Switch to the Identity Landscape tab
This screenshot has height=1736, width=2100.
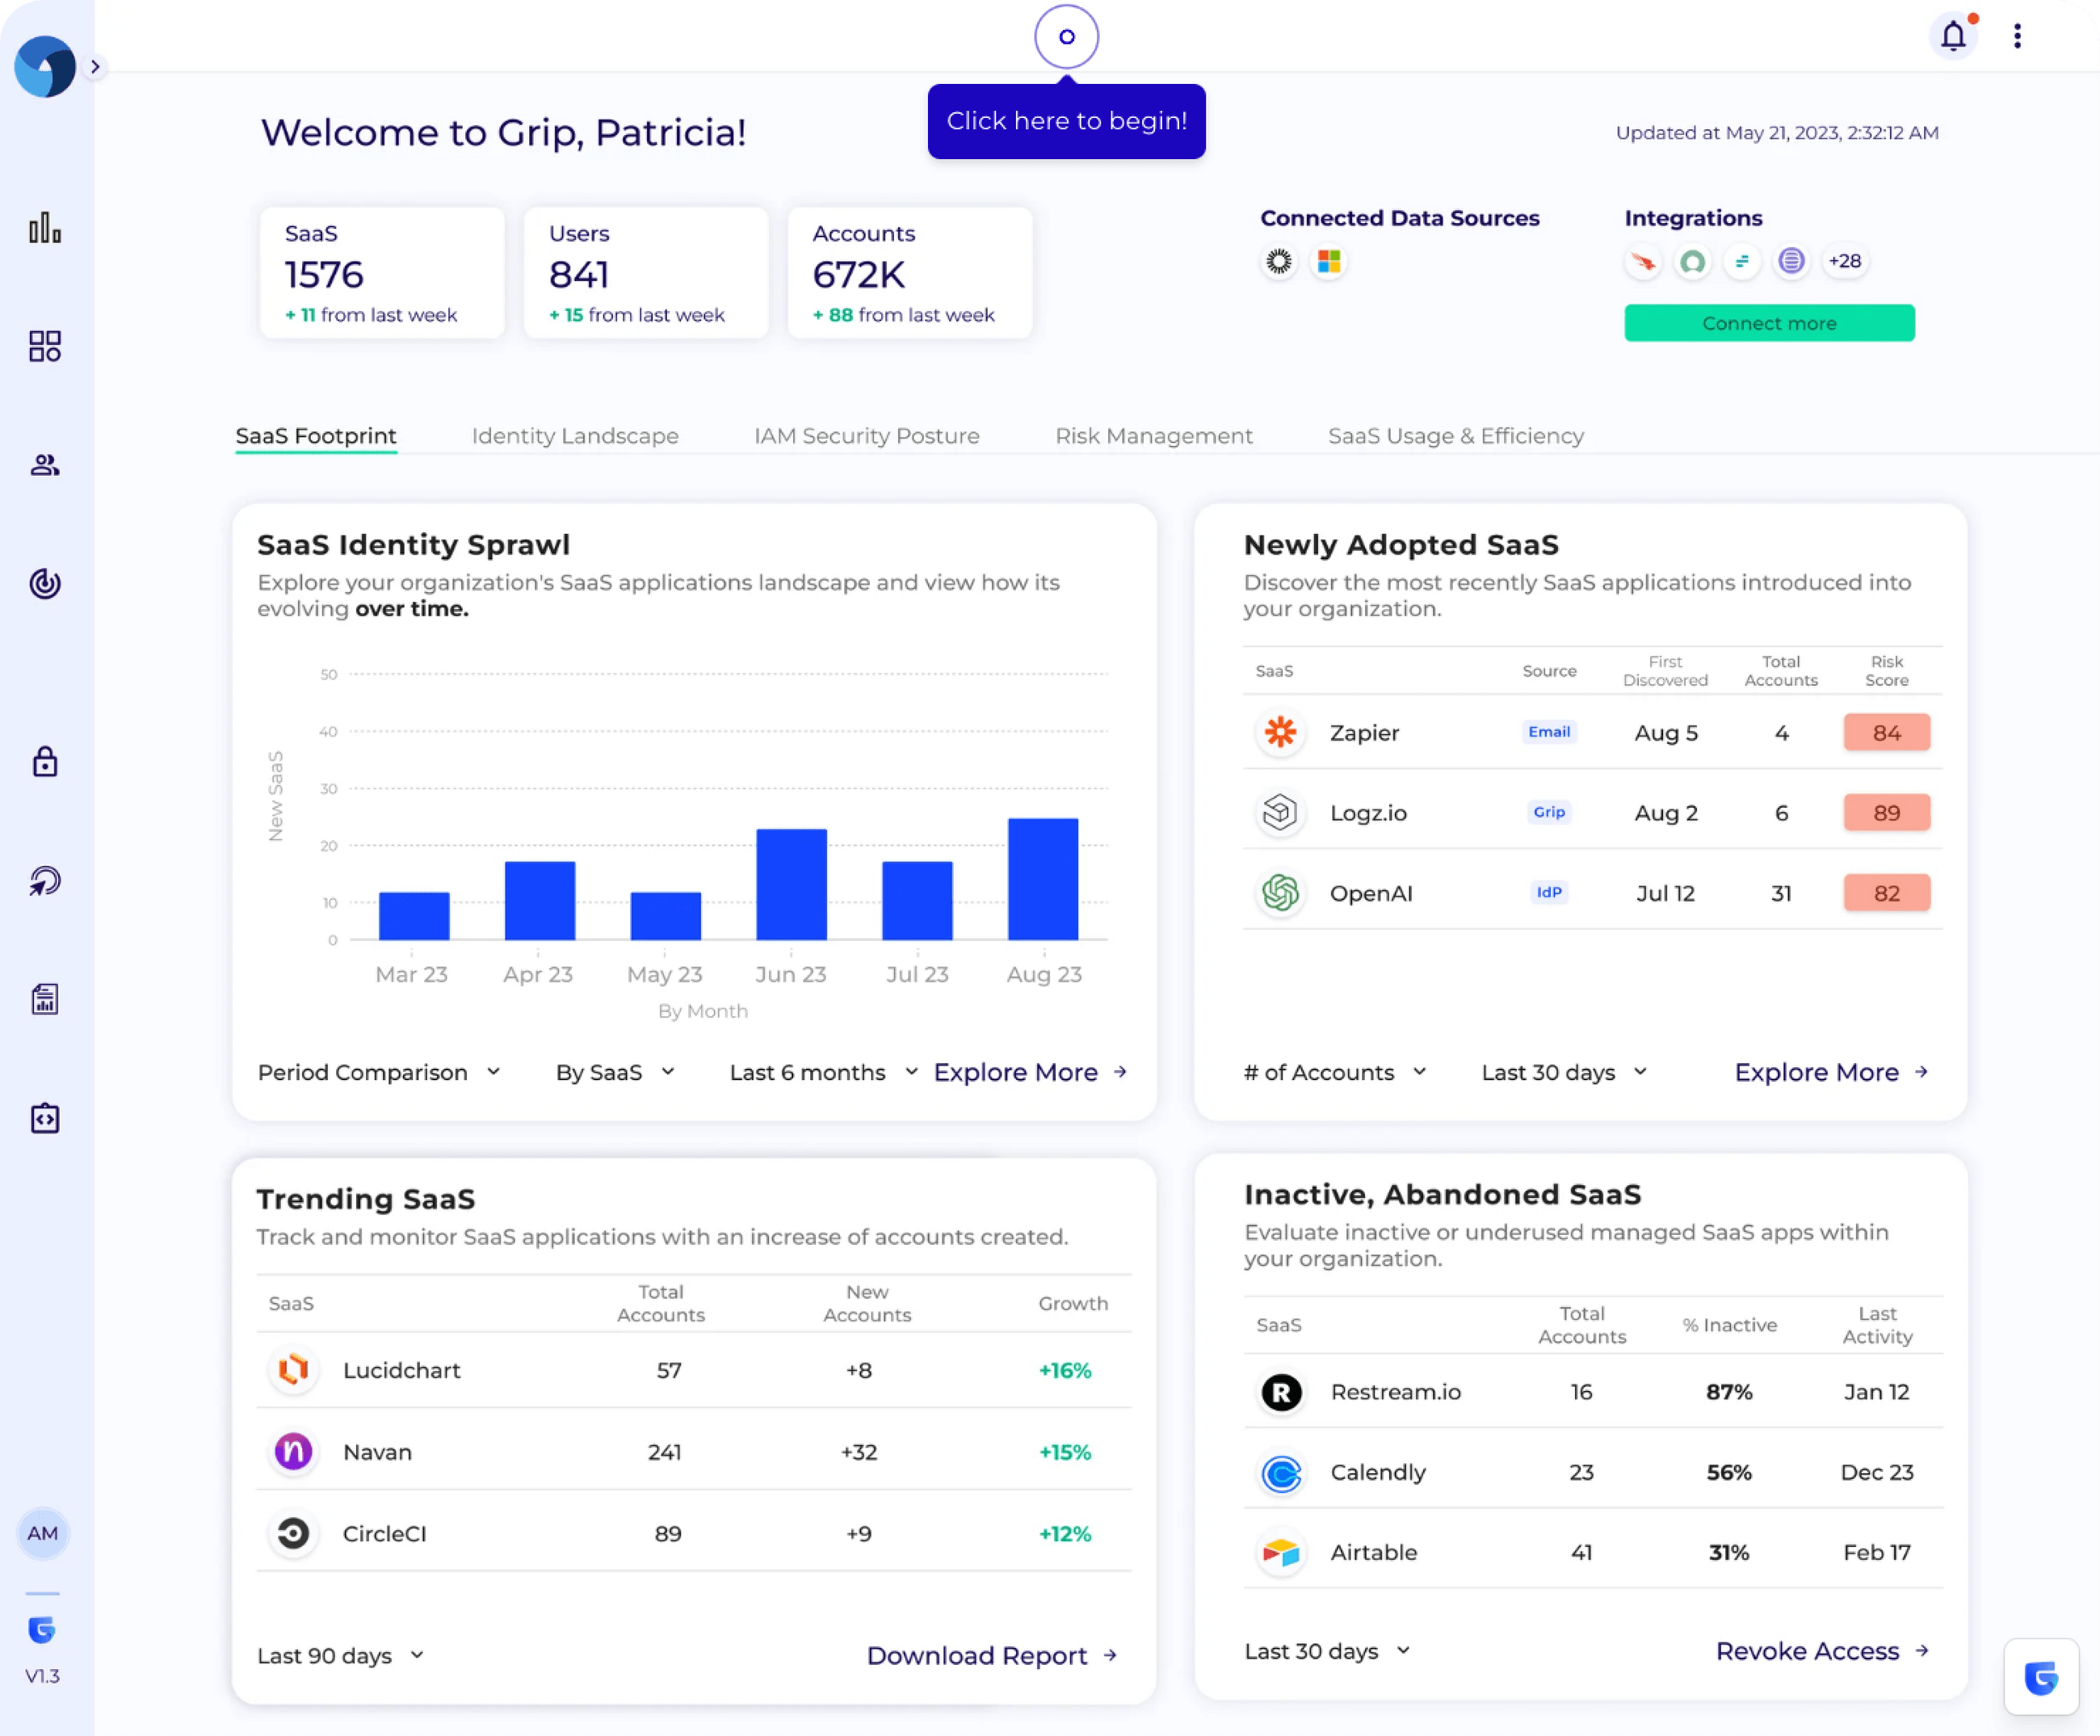(x=575, y=436)
